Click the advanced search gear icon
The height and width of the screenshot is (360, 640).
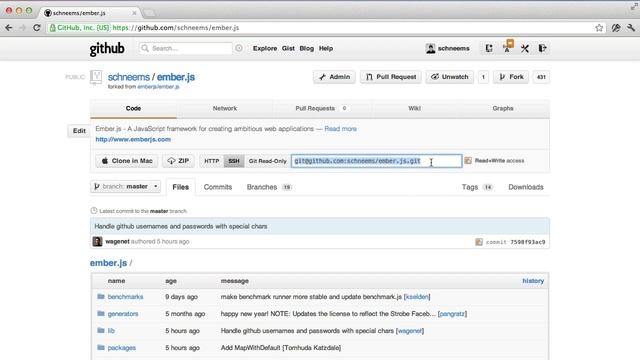coord(239,48)
